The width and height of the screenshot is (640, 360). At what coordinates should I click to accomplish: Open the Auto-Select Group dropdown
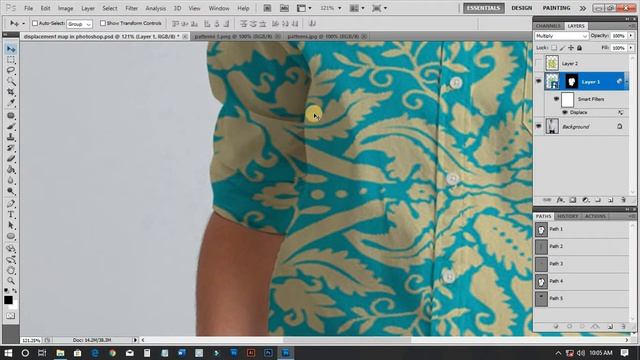tap(79, 24)
